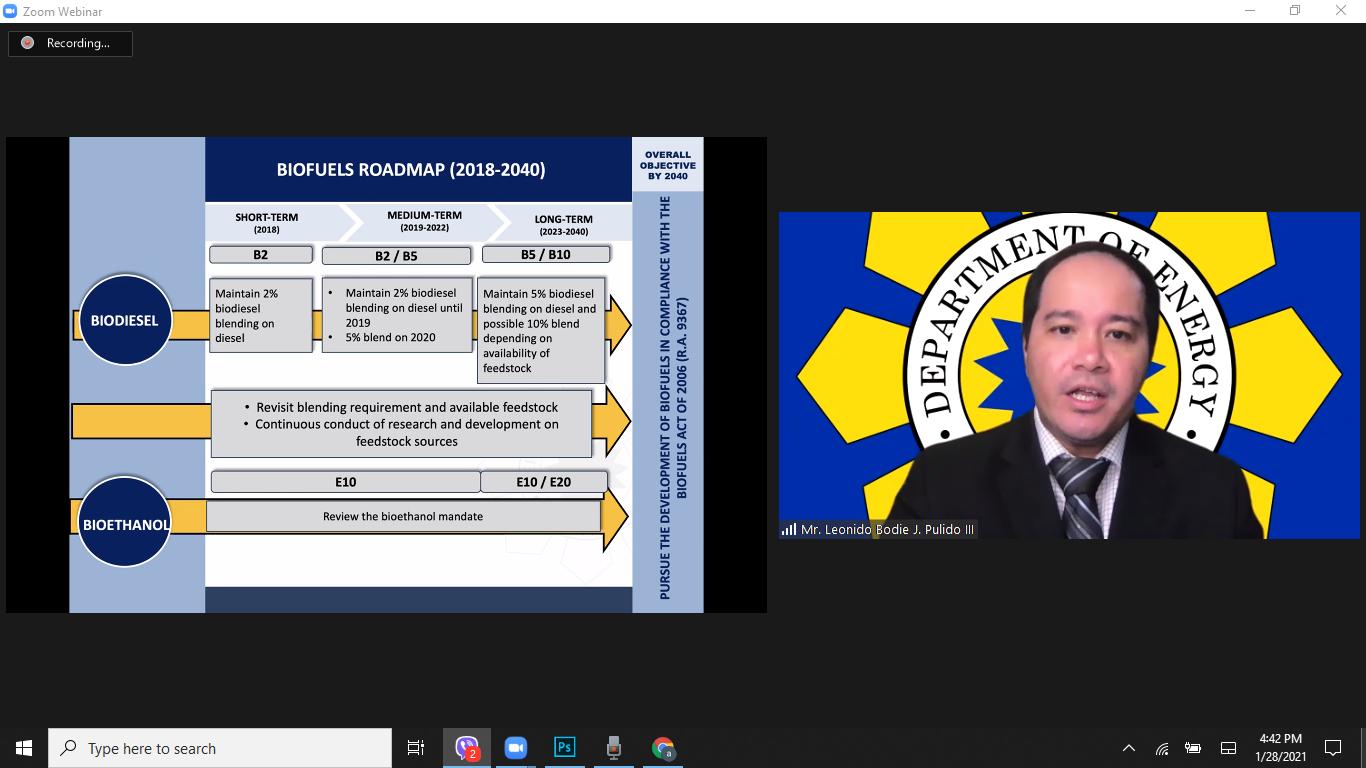1366x768 pixels.
Task: Open the Windows Start menu
Action: [24, 748]
